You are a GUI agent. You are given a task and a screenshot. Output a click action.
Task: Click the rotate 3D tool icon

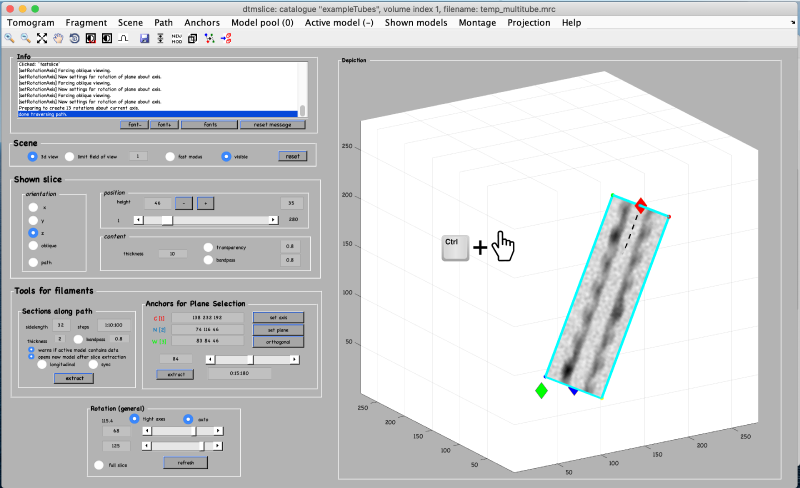73,38
